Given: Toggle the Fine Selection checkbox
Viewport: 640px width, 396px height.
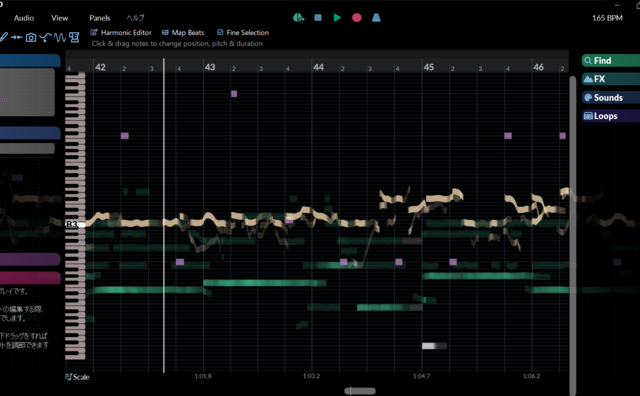Looking at the screenshot, I should point(243,32).
